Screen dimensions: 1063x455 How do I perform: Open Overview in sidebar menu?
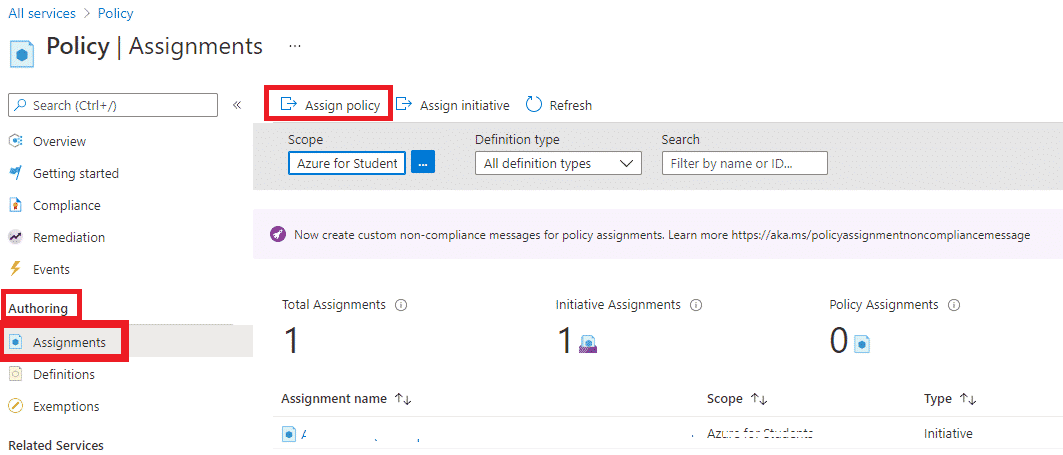point(60,141)
